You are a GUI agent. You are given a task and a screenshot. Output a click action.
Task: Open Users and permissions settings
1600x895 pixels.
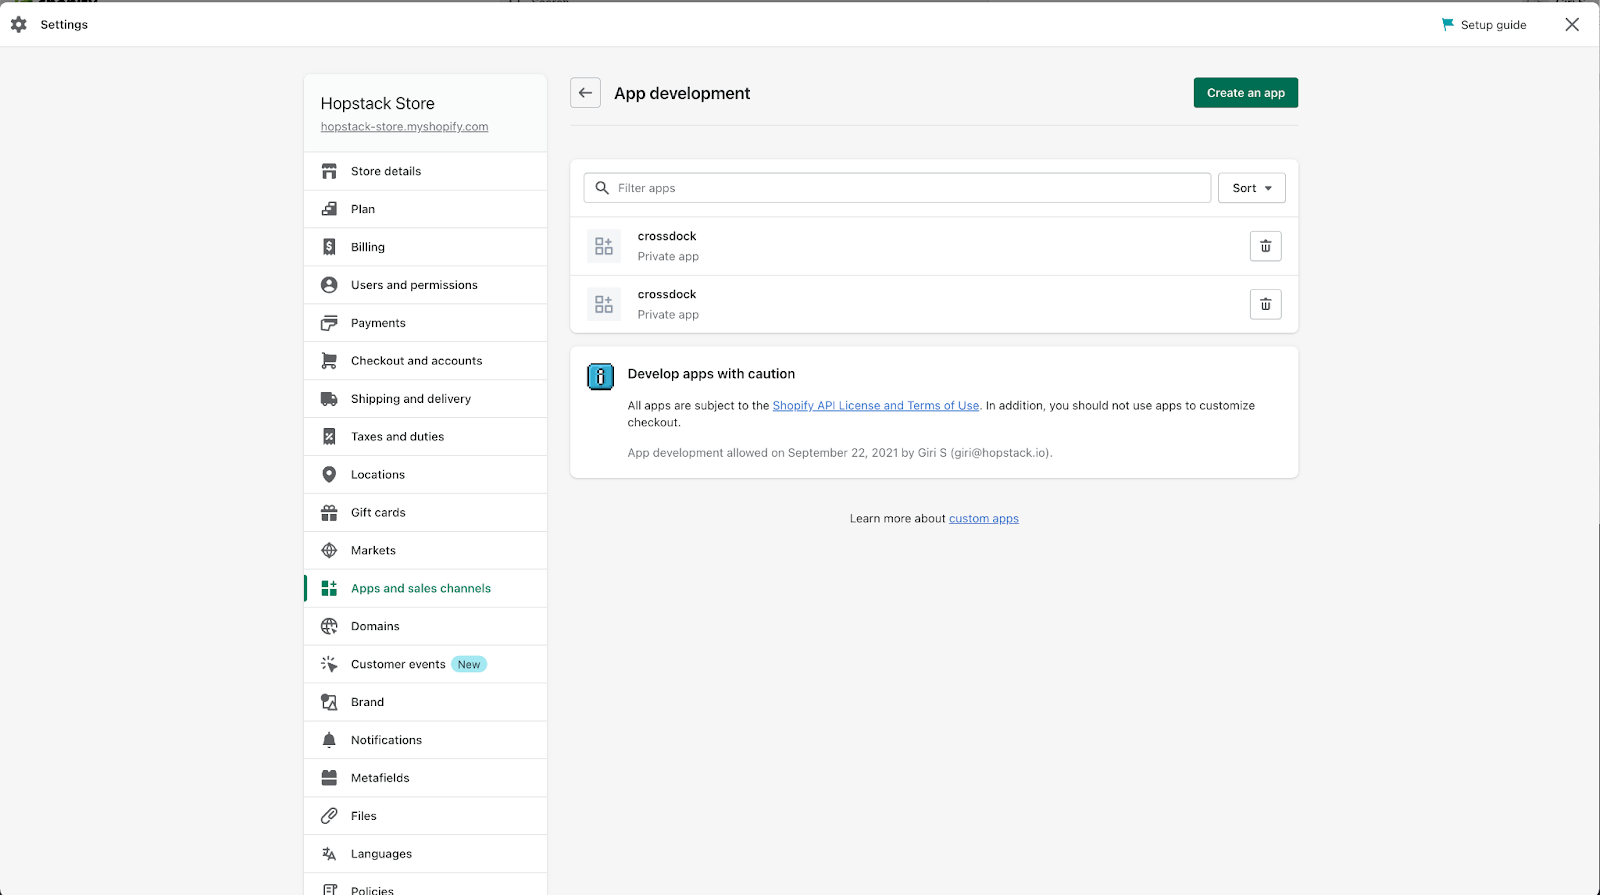414,285
